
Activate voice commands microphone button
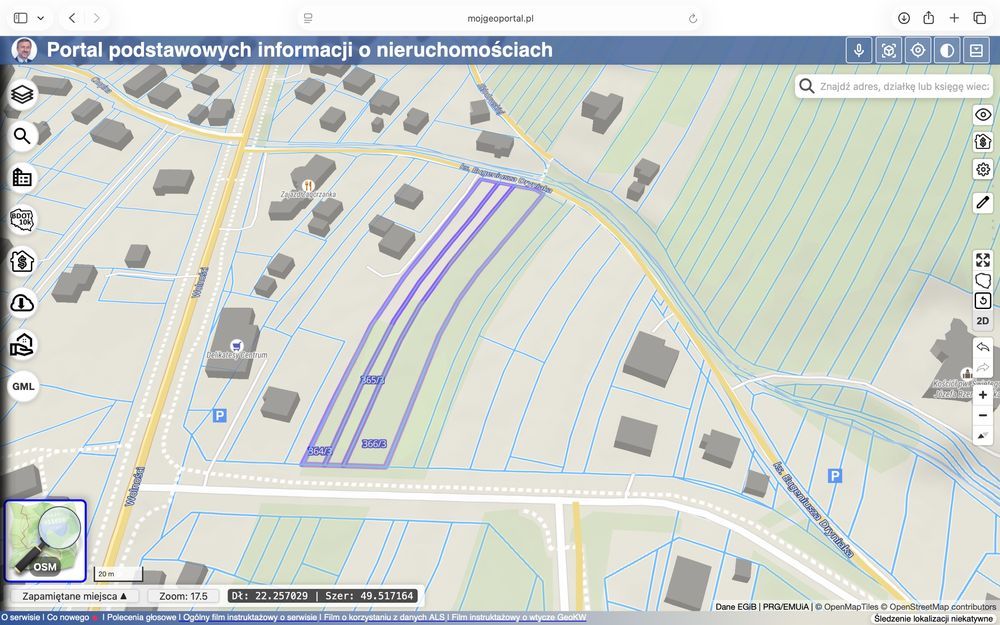[x=859, y=50]
